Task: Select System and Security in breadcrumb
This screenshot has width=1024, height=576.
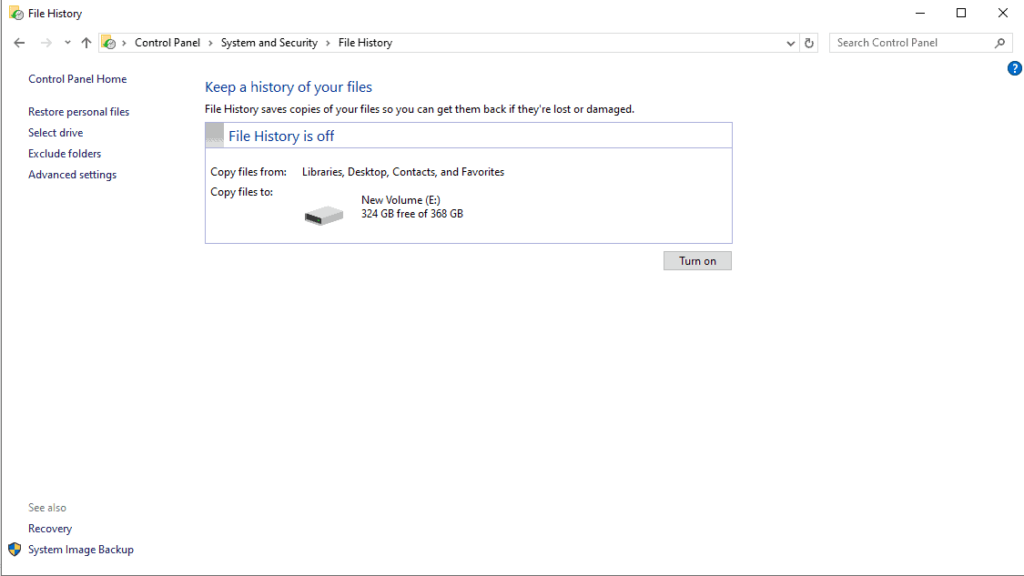Action: pos(269,42)
